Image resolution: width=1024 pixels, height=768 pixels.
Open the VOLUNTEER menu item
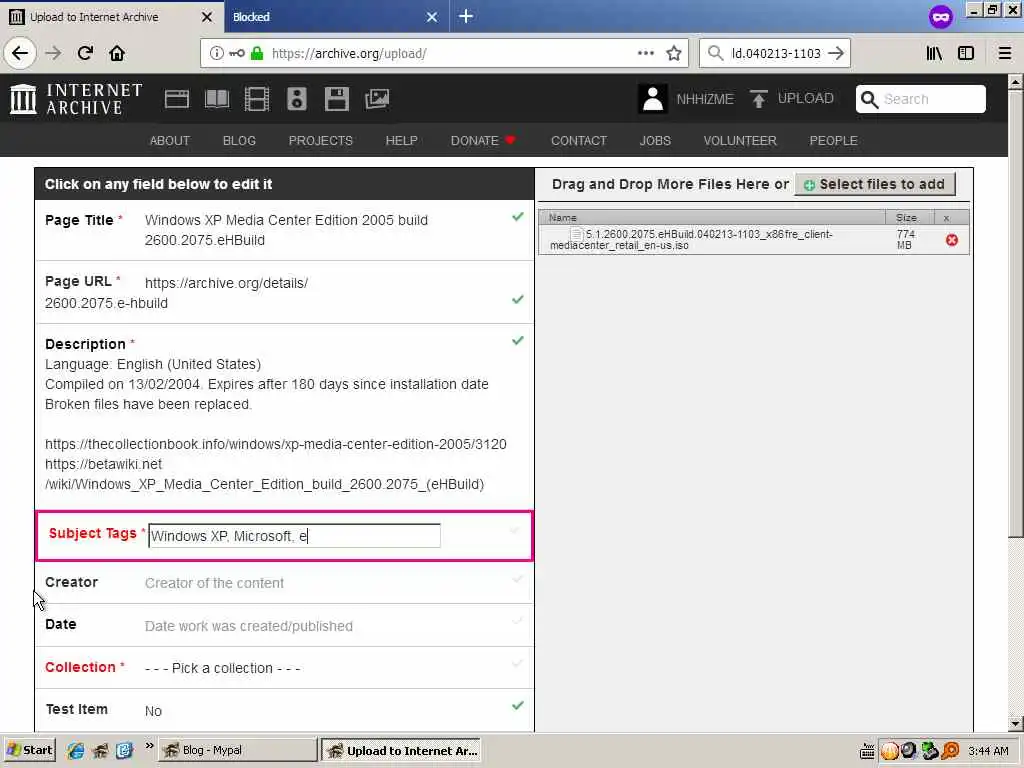[740, 140]
